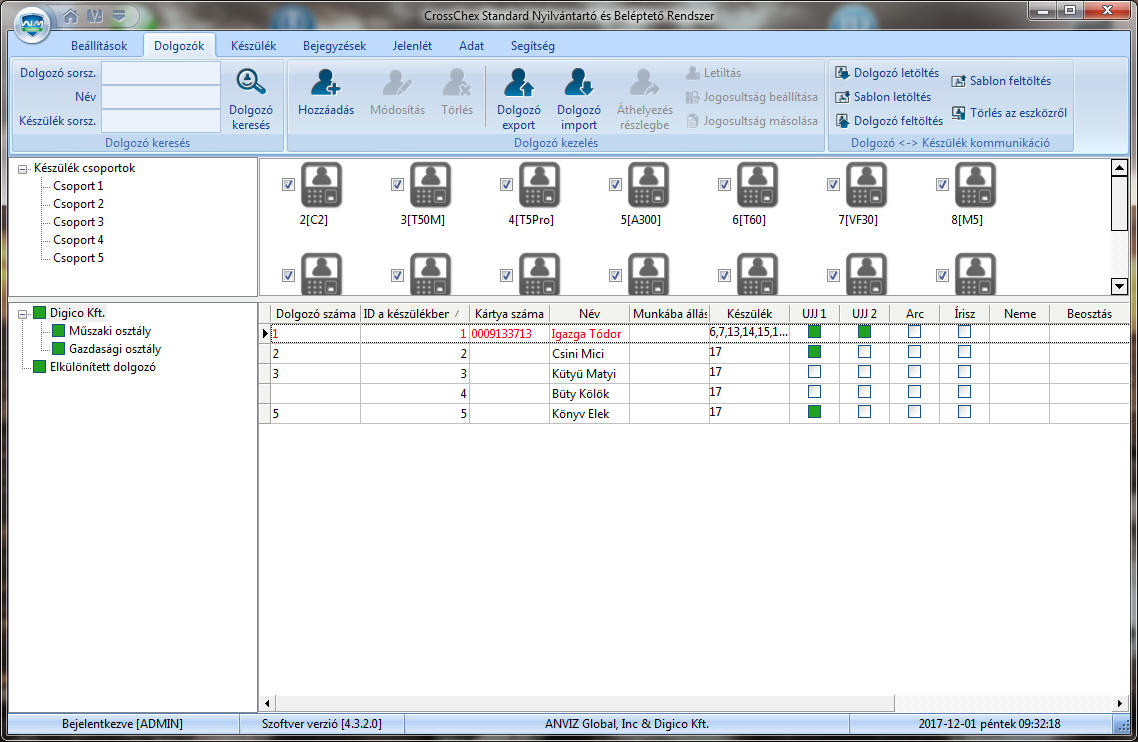Uncheck the 2[C2] device checkbox
Viewport: 1138px width, 742px height.
(288, 184)
